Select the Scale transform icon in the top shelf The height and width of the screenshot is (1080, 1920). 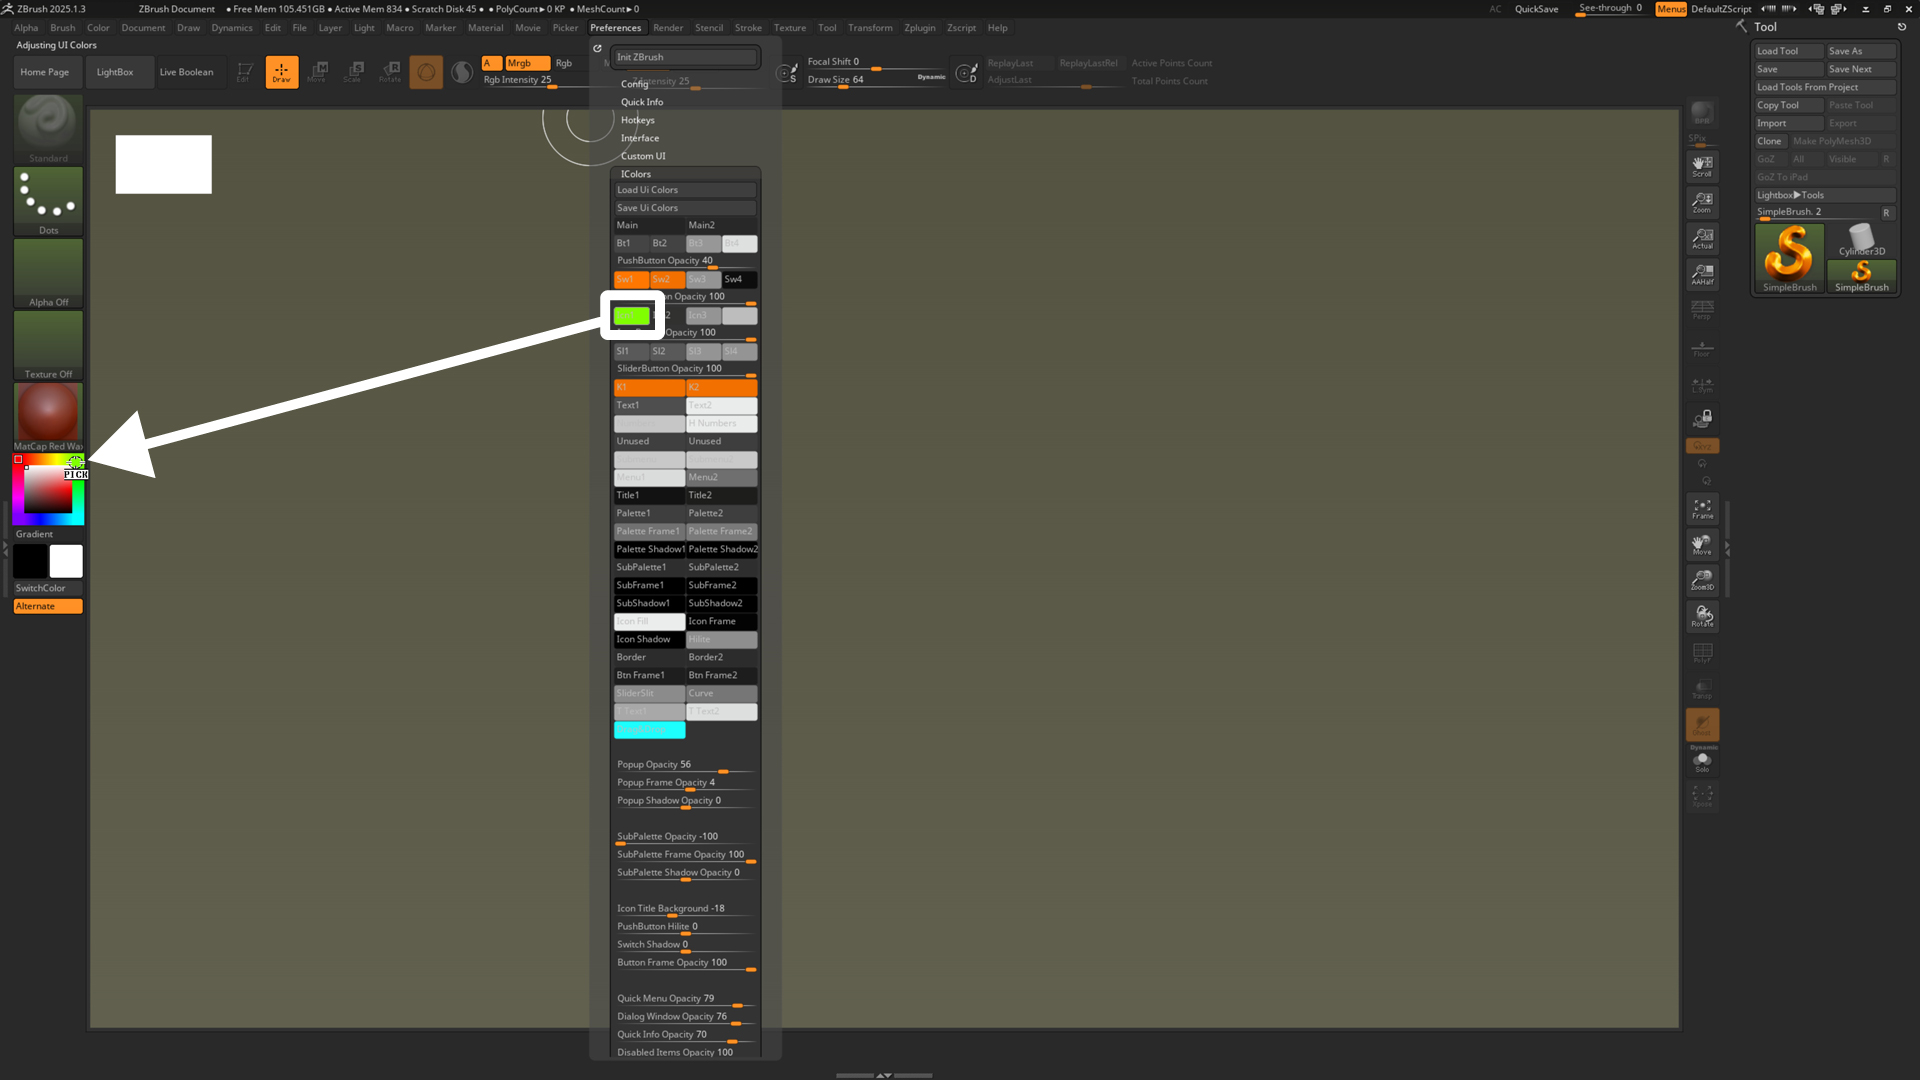[354, 72]
